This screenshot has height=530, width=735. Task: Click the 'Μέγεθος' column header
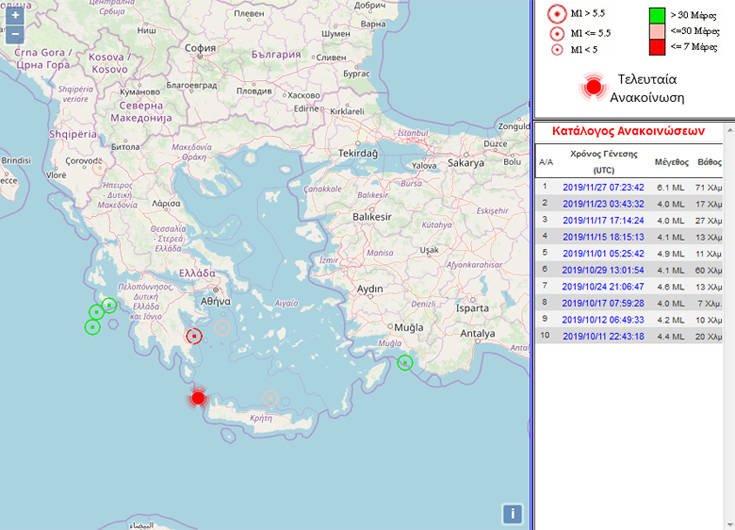[x=671, y=161]
